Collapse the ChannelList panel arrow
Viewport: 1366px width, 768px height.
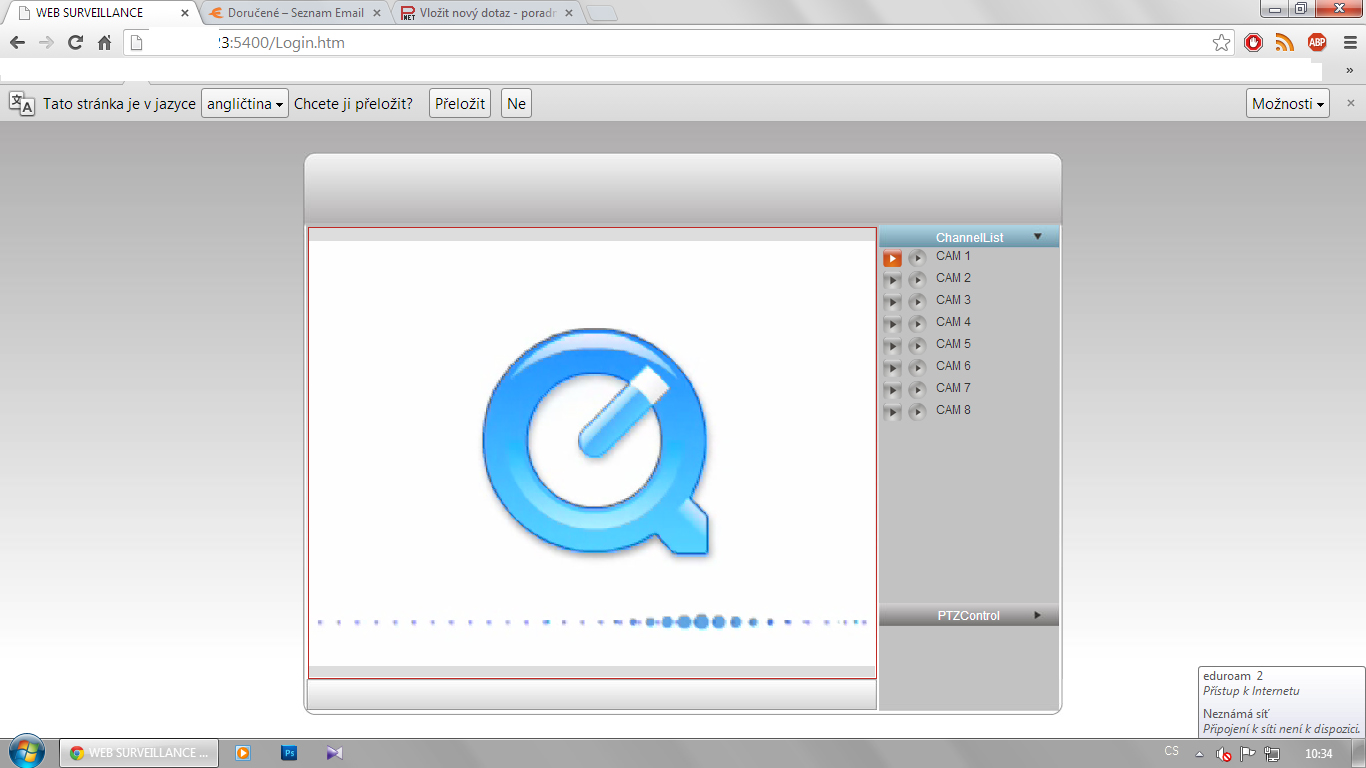1038,237
